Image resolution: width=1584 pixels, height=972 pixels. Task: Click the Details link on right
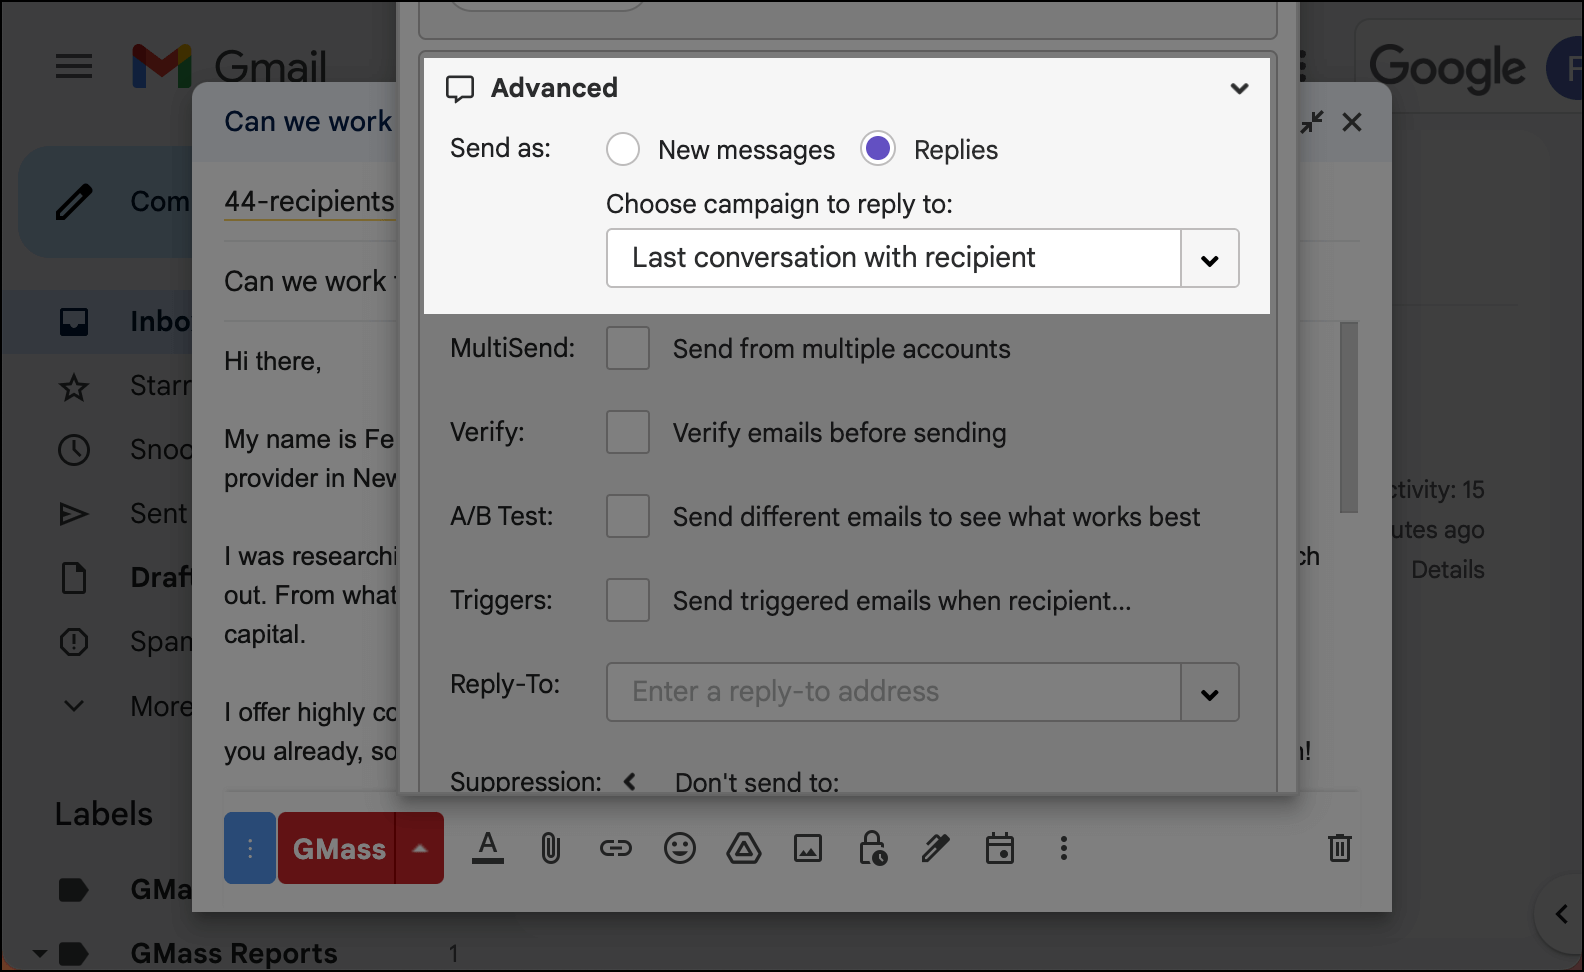coord(1447,570)
